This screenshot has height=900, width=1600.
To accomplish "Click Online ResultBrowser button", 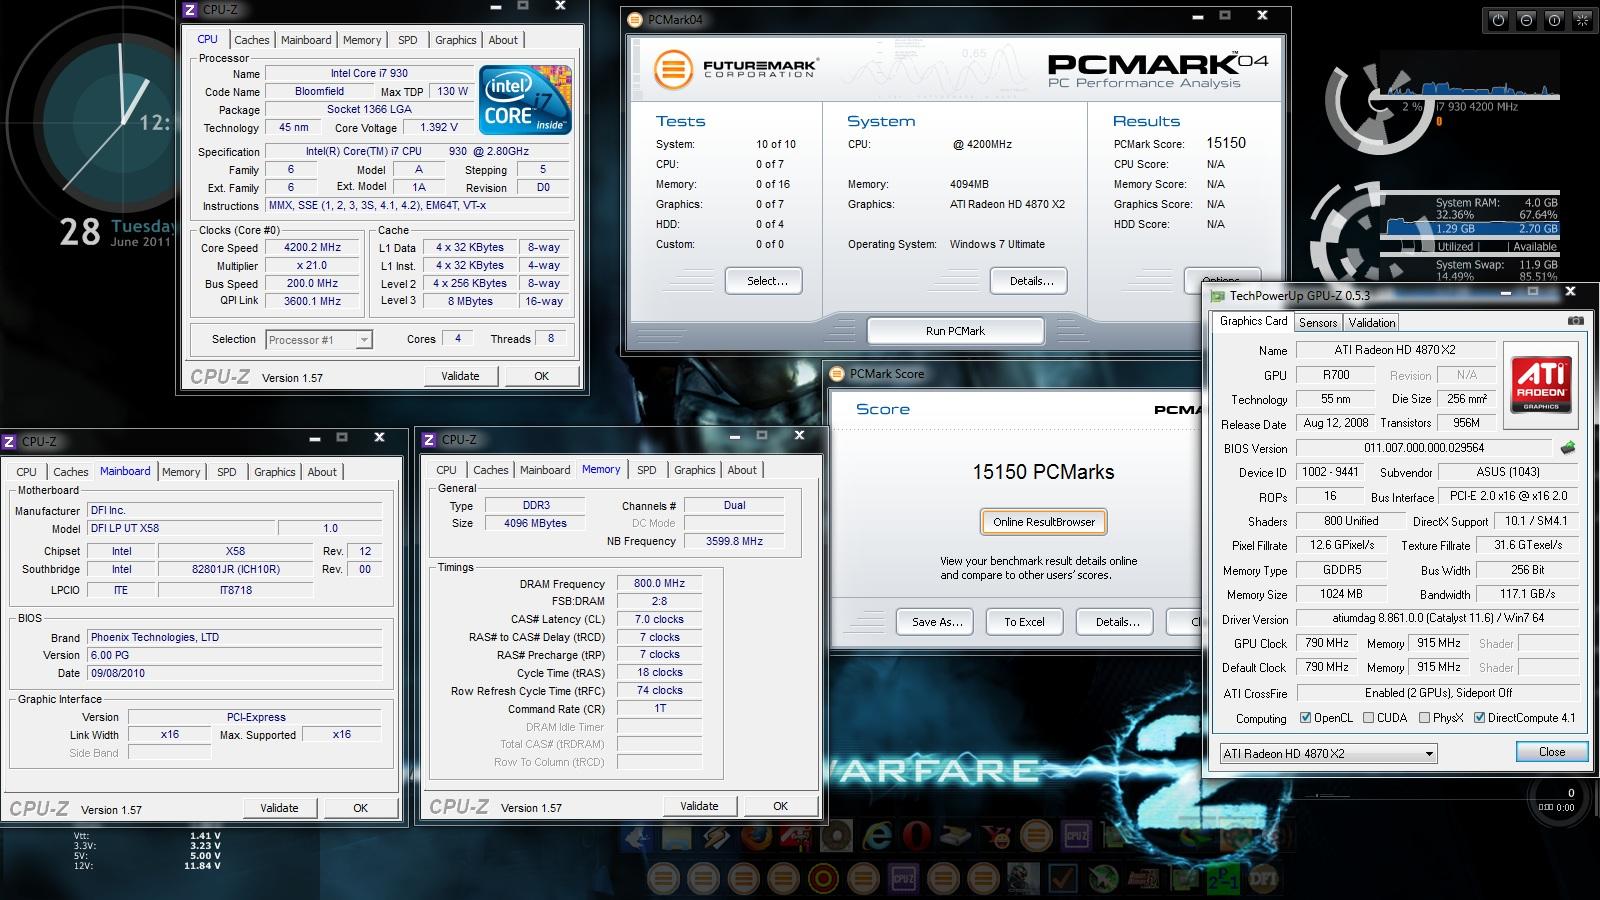I will point(1044,522).
